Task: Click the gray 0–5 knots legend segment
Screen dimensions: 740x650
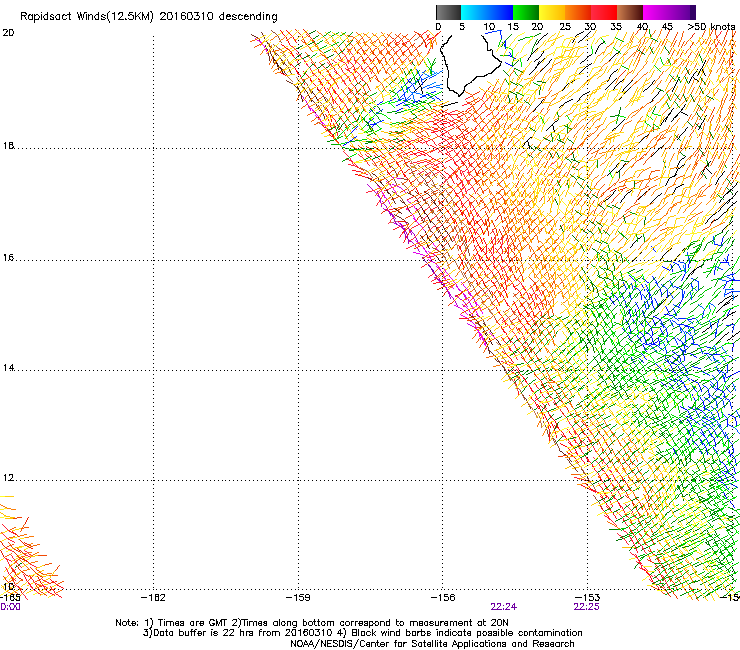Action: [448, 12]
